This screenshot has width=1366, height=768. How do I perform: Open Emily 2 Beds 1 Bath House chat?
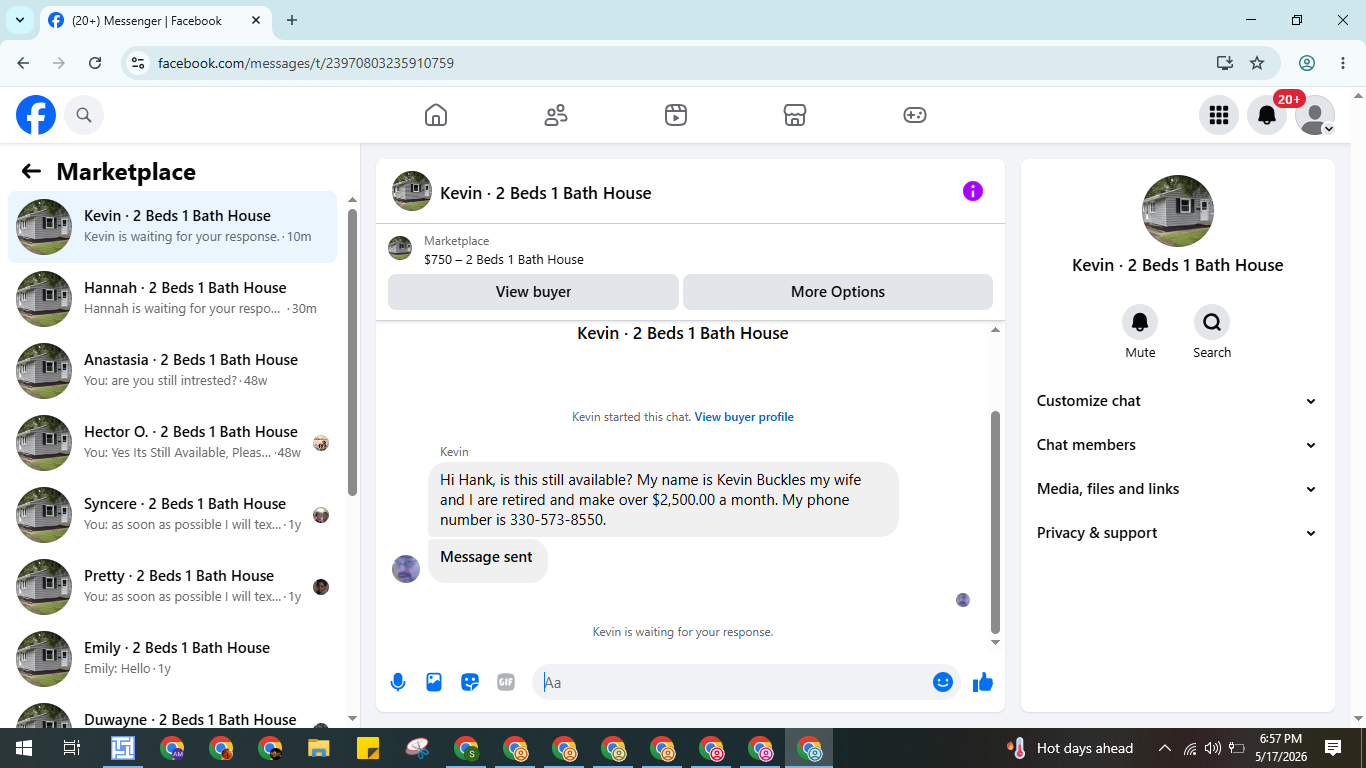pos(173,659)
